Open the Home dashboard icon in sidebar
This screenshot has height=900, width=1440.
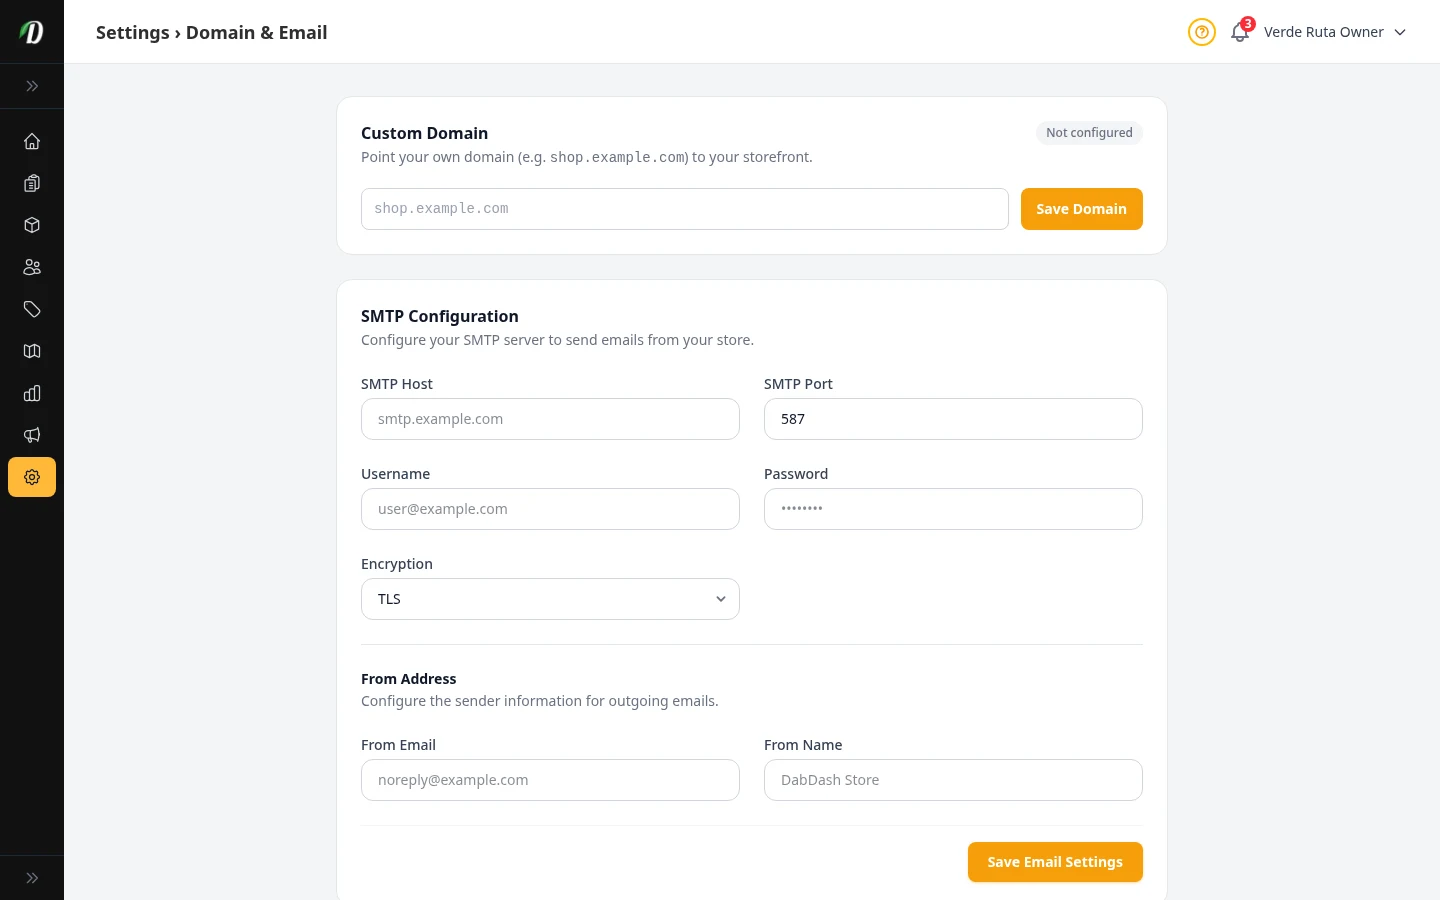point(32,141)
